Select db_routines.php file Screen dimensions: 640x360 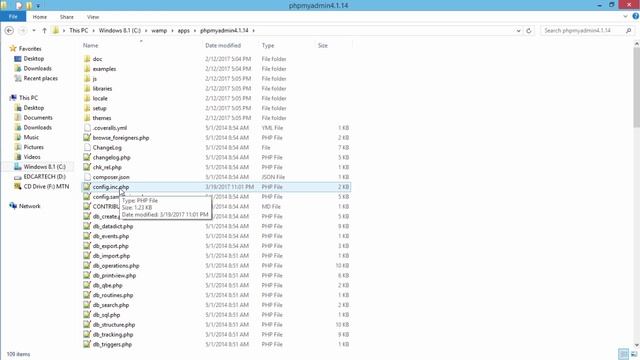[x=113, y=295]
